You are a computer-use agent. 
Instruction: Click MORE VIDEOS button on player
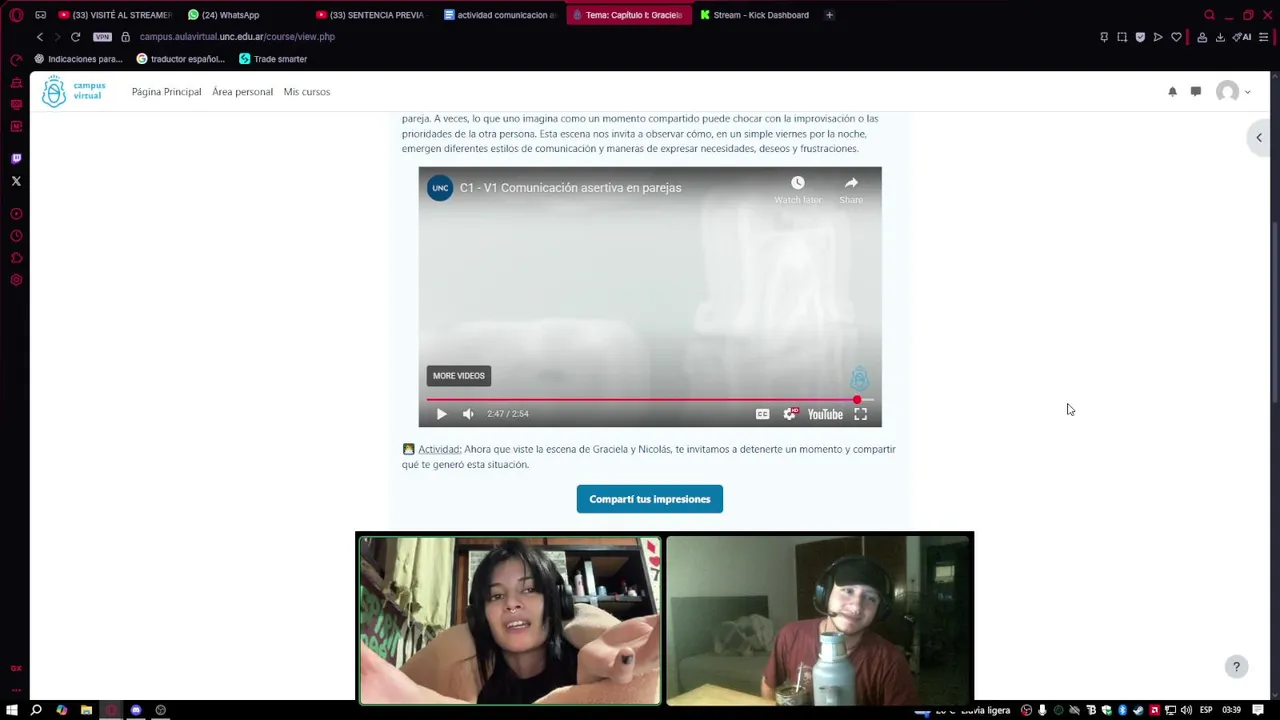[459, 376]
